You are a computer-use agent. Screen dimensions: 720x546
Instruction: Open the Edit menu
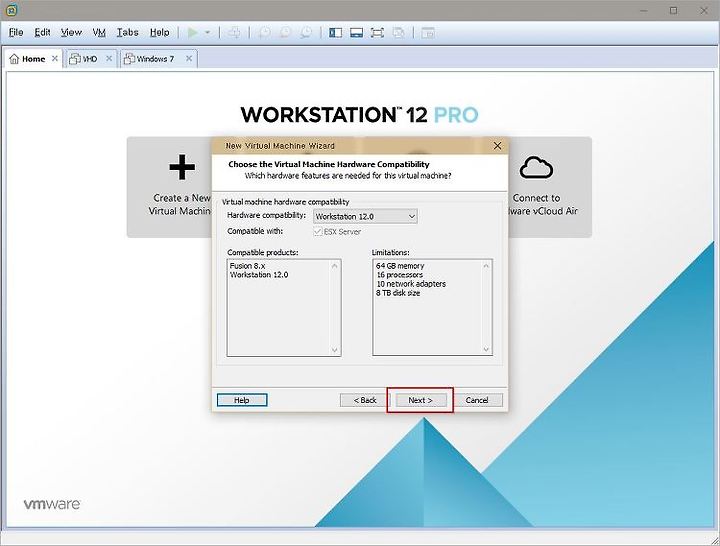[42, 32]
